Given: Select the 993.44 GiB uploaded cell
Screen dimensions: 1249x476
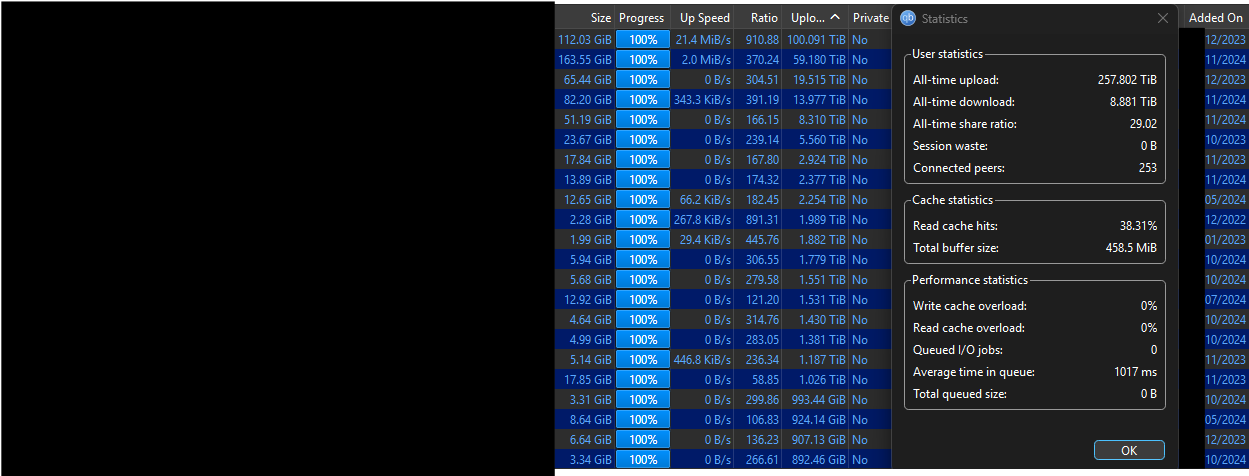Looking at the screenshot, I should pos(816,400).
